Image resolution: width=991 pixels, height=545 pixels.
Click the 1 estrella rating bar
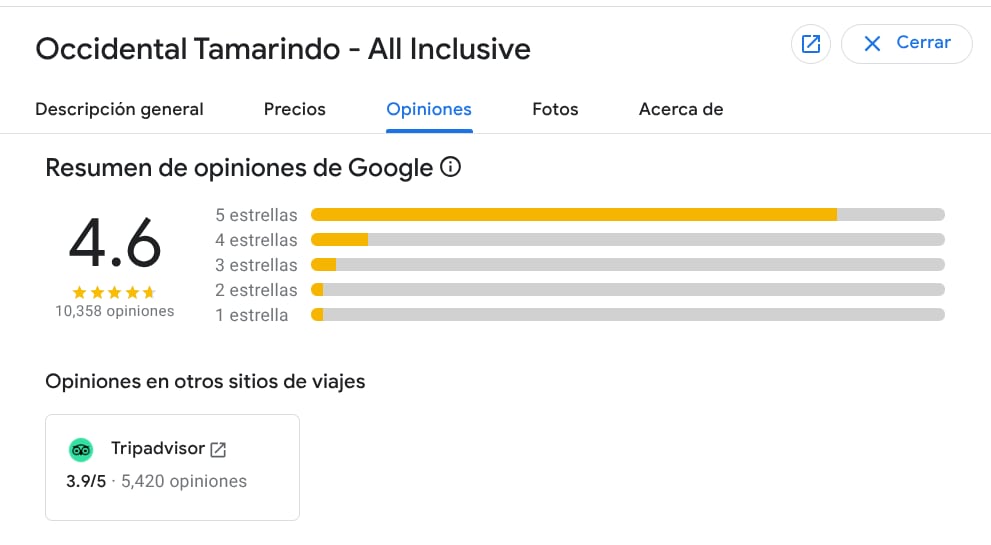pos(627,315)
